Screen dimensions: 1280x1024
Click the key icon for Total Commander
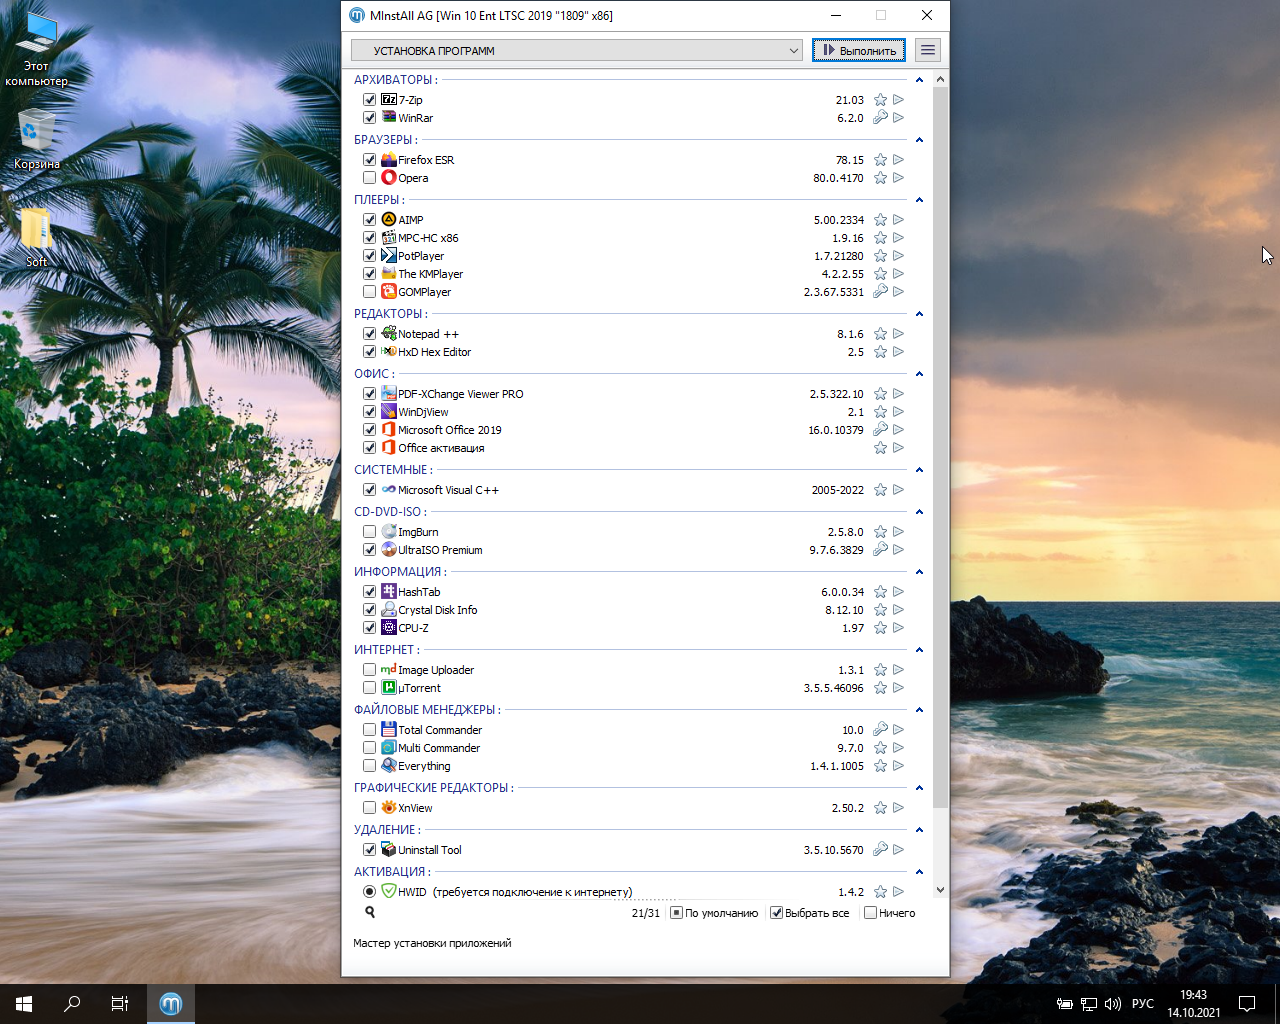(x=880, y=730)
